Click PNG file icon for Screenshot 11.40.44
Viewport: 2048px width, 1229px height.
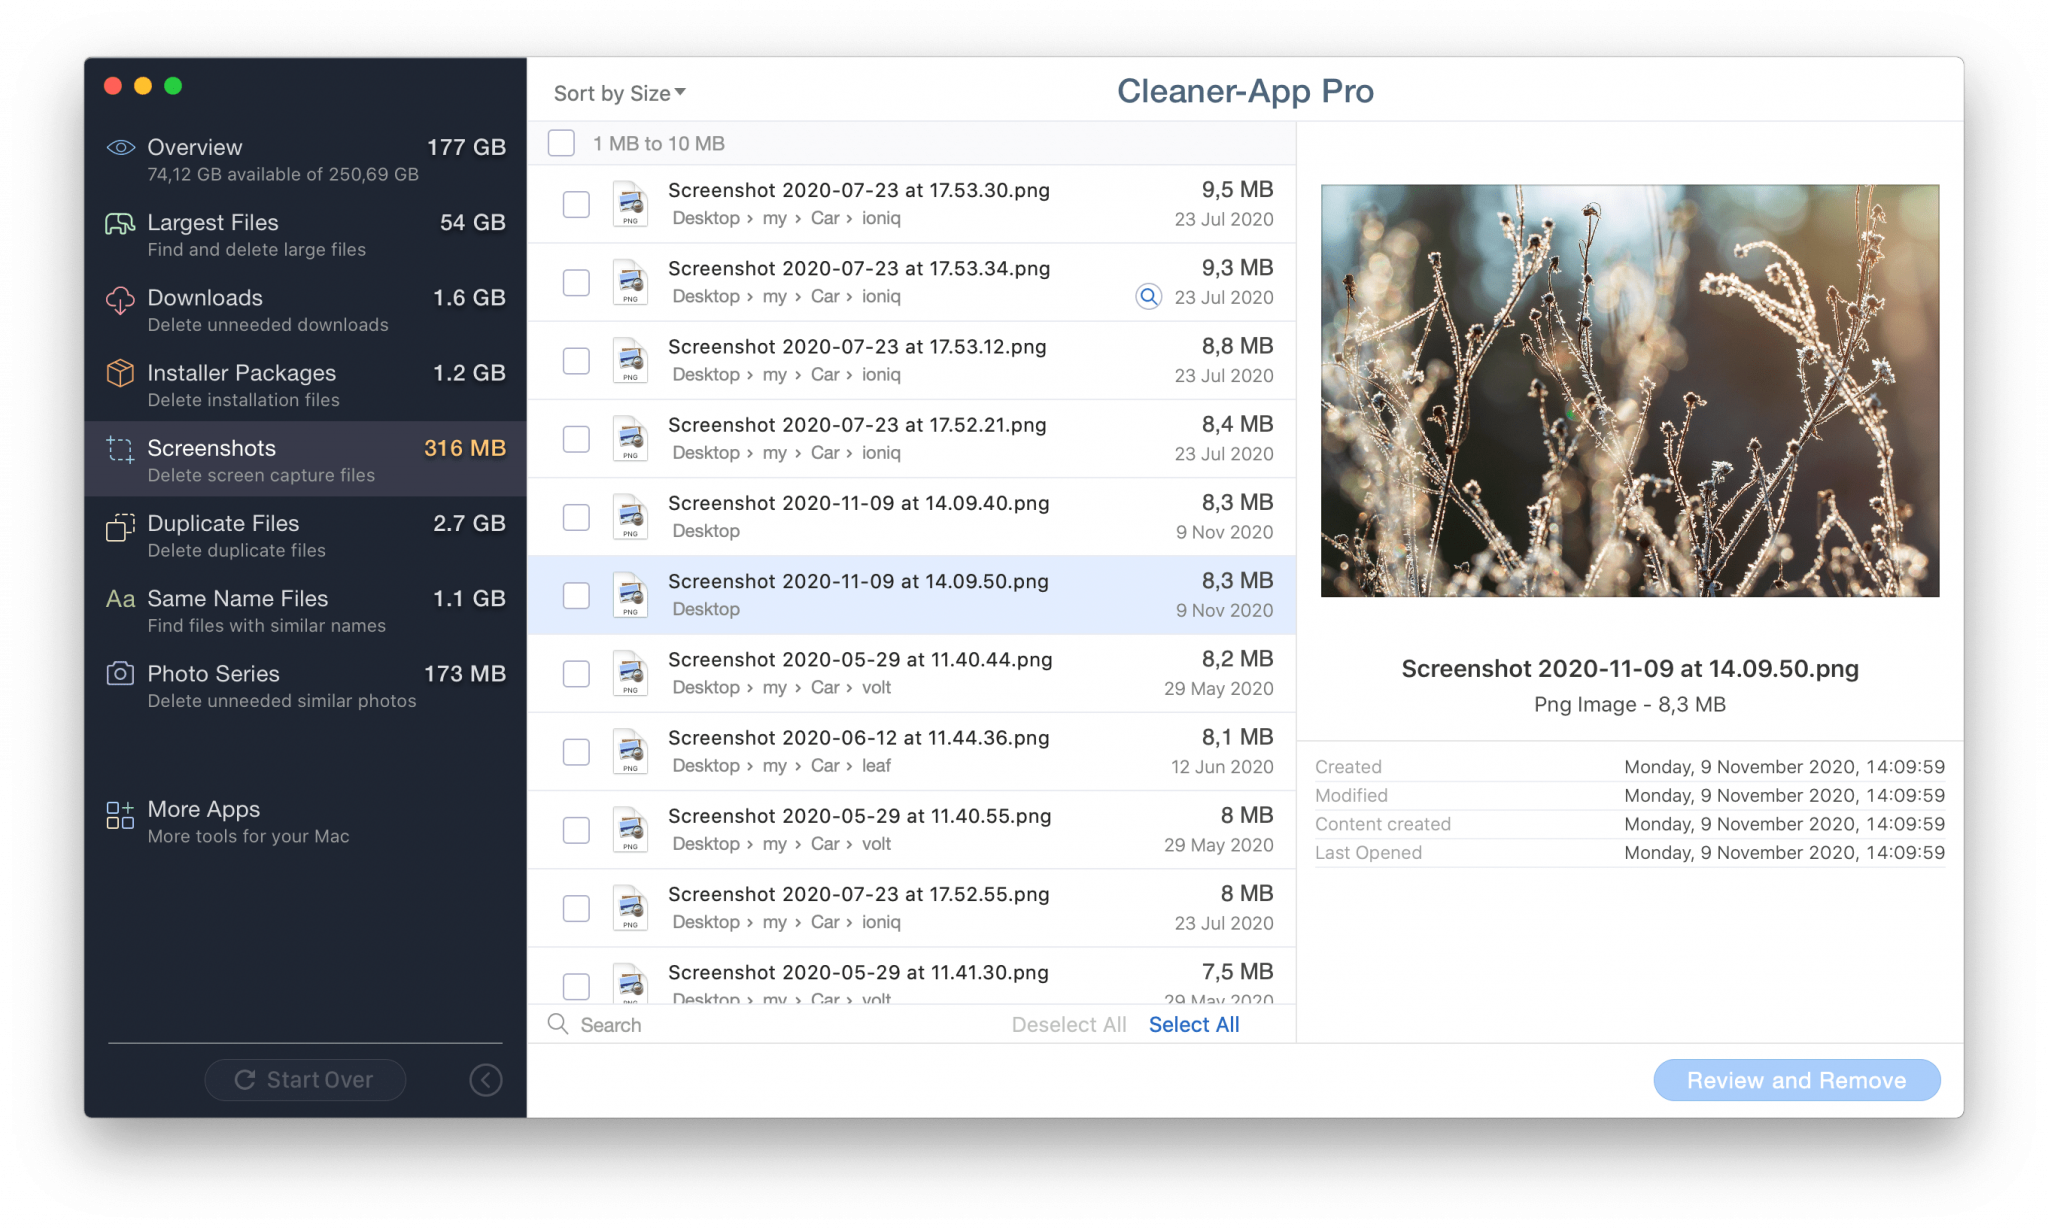tap(630, 674)
